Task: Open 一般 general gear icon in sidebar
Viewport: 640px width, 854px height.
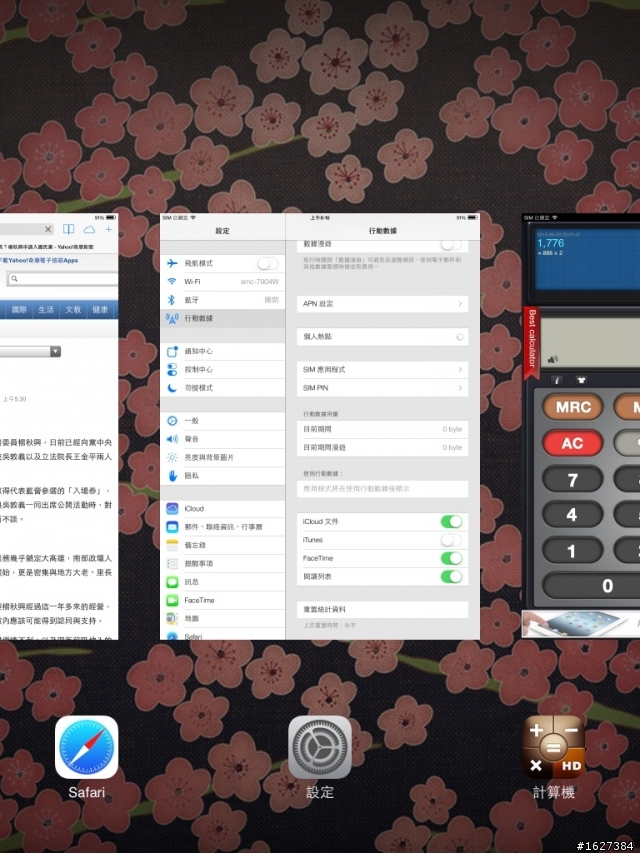Action: click(x=172, y=420)
